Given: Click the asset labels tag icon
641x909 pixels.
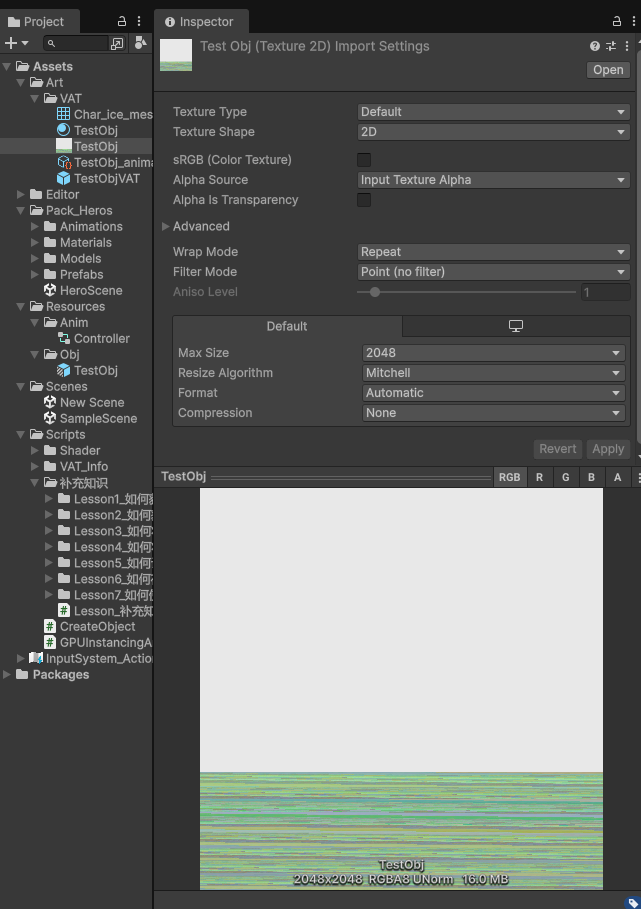Looking at the screenshot, I should point(631,901).
